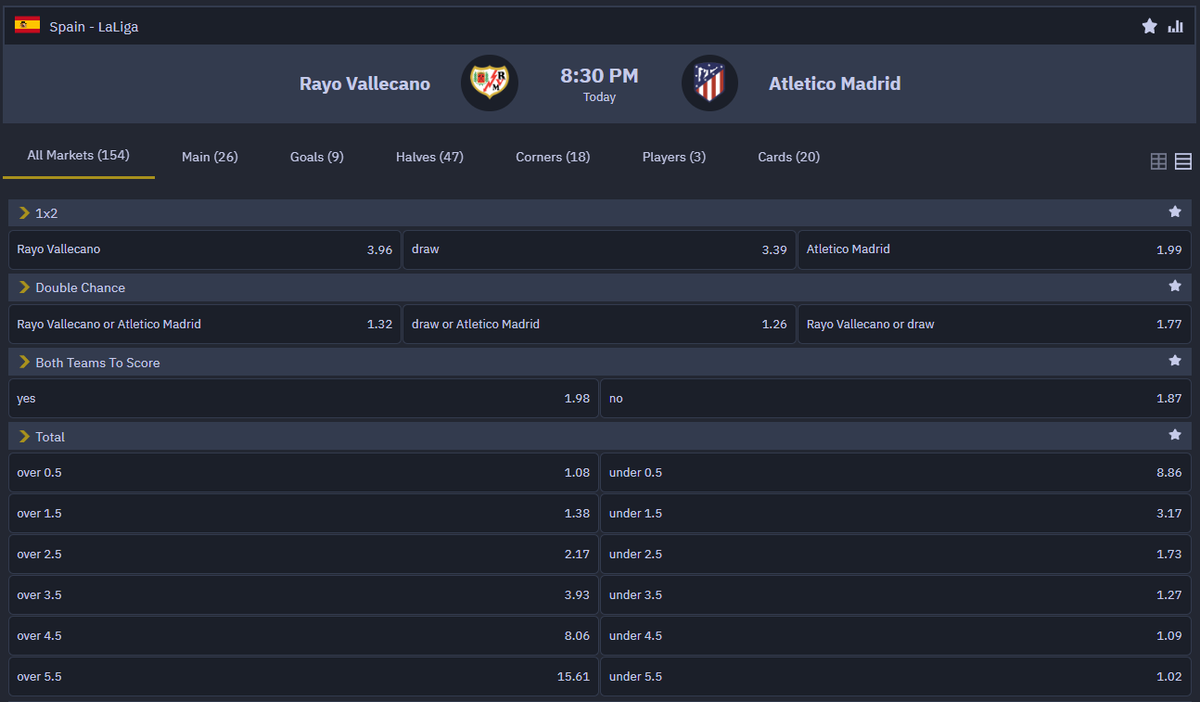Image resolution: width=1200 pixels, height=702 pixels.
Task: Favorite the 1x2 market star
Action: 1175,212
